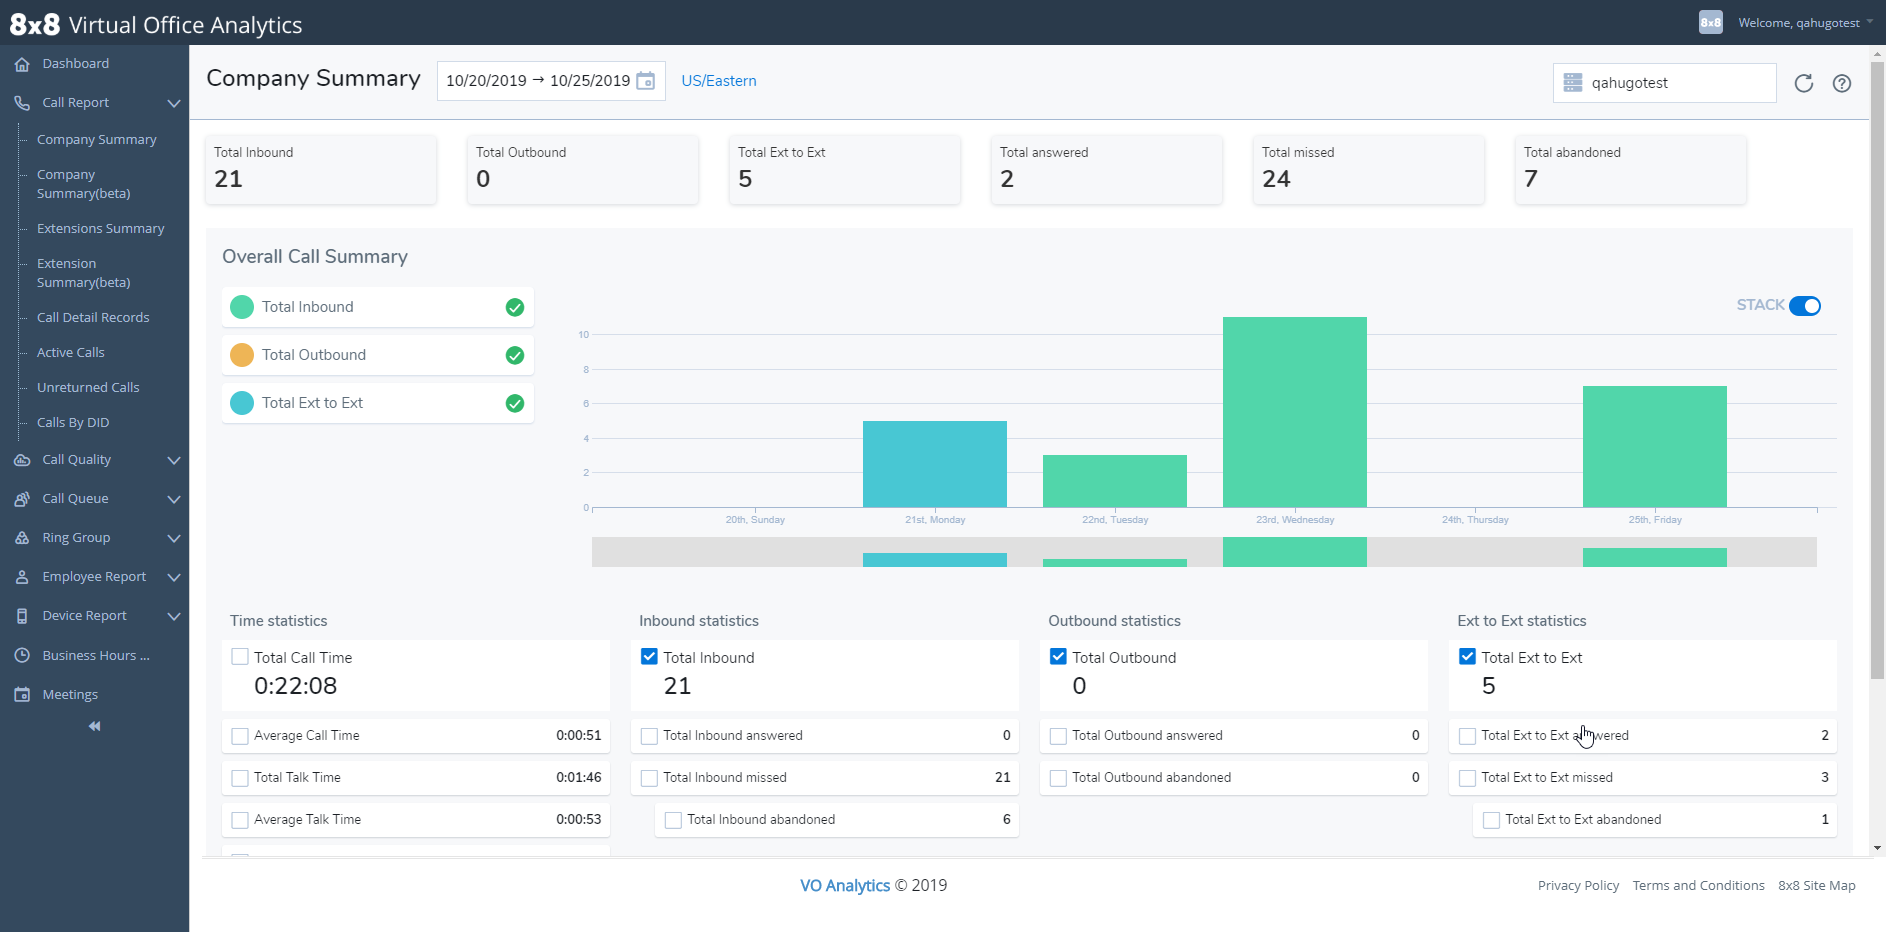
Task: Open the help icon near the refresh button
Action: click(x=1843, y=83)
